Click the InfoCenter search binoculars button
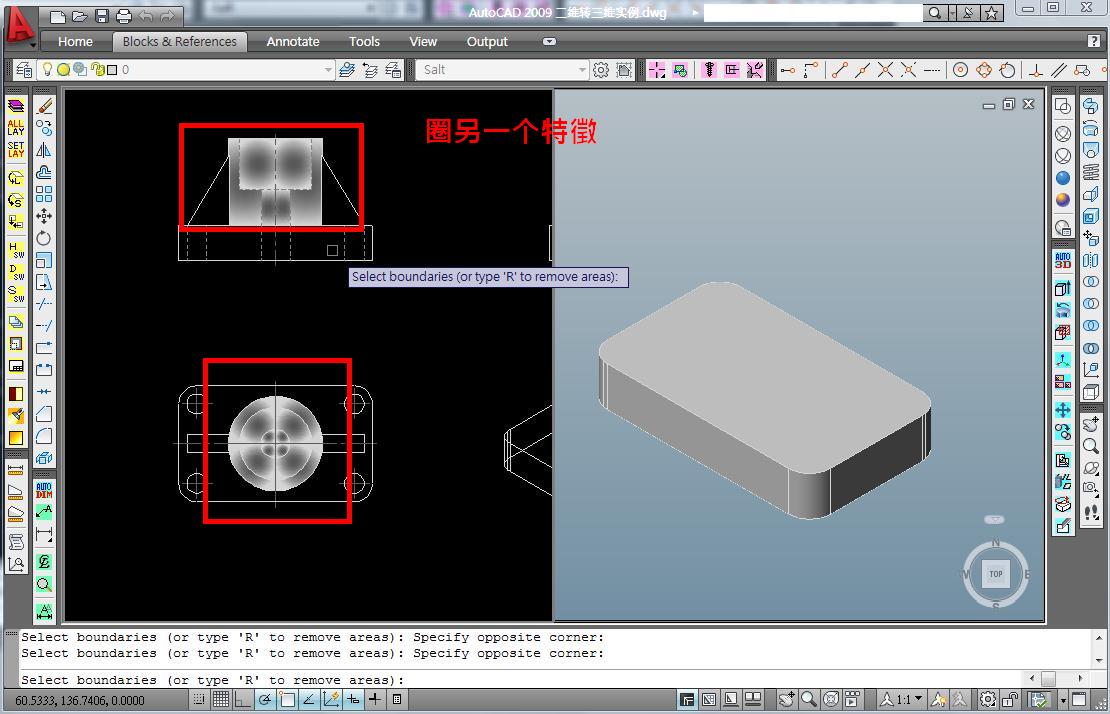Viewport: 1110px width, 714px height. pyautogui.click(x=935, y=13)
